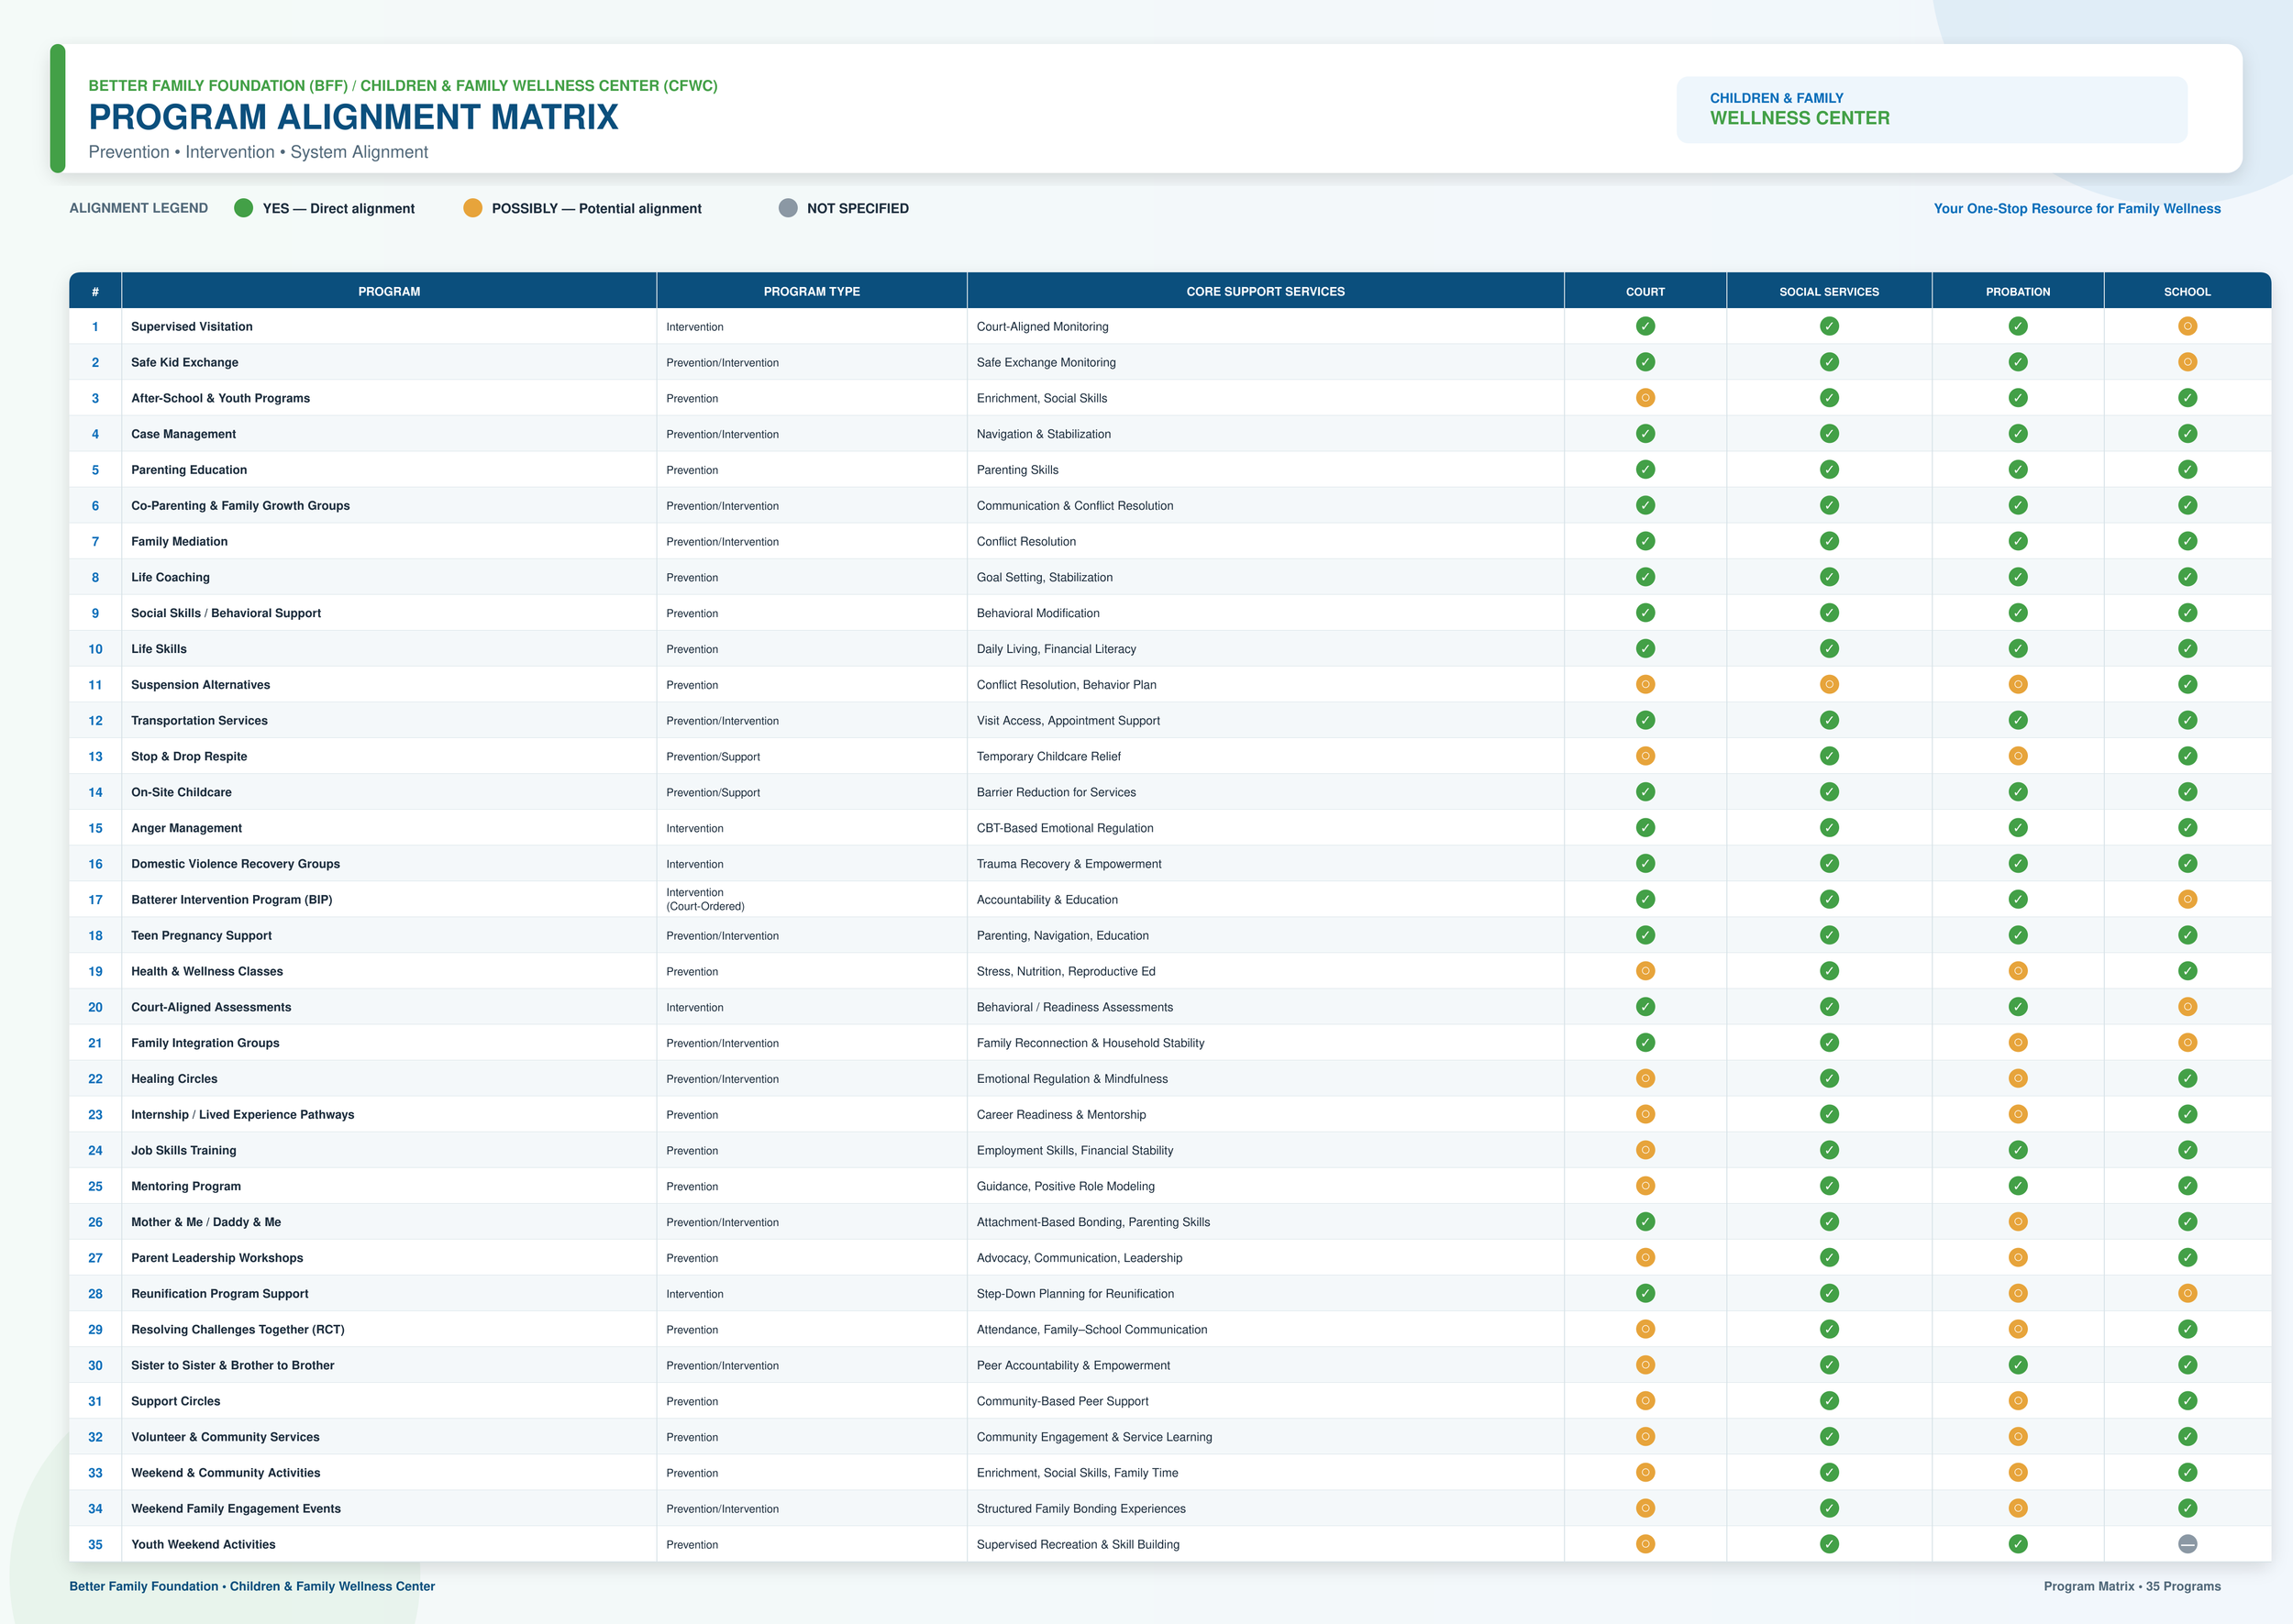Click row number 20 for Court-Aligned Assessments
This screenshot has height=1624, width=2293.
pyautogui.click(x=95, y=1007)
